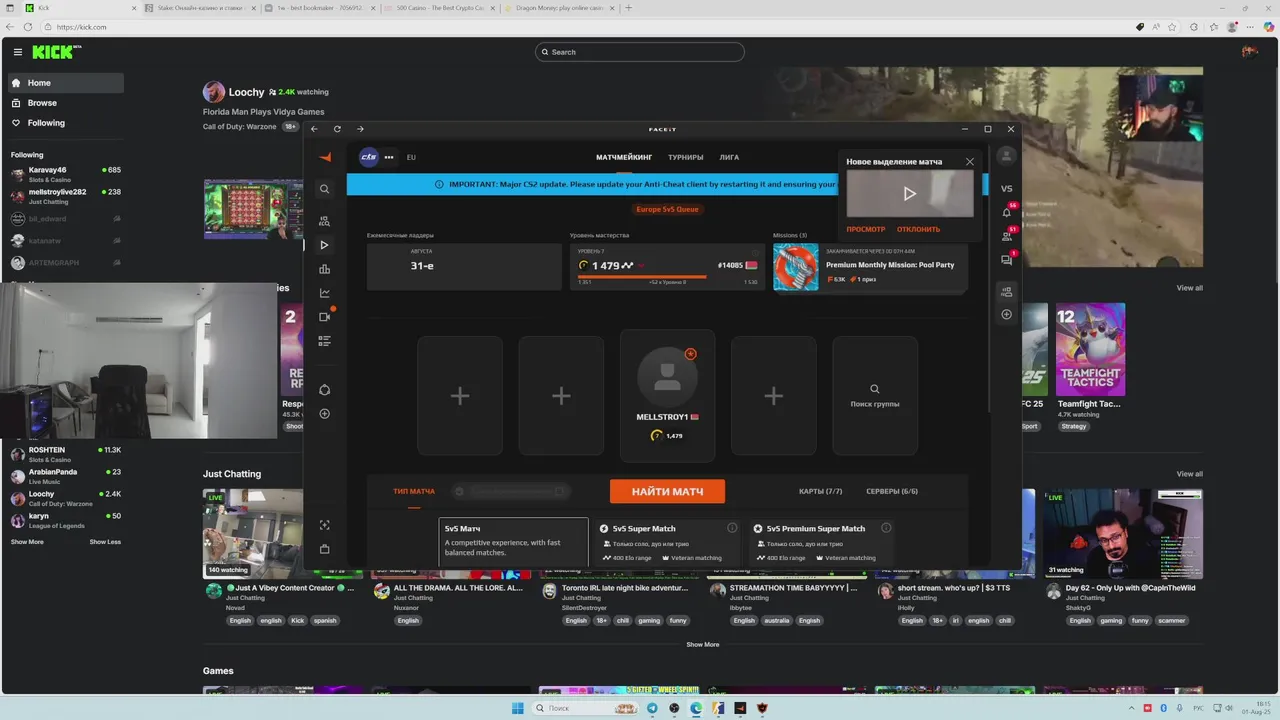
Task: Select the 5v5 Super Match card
Action: (668, 541)
